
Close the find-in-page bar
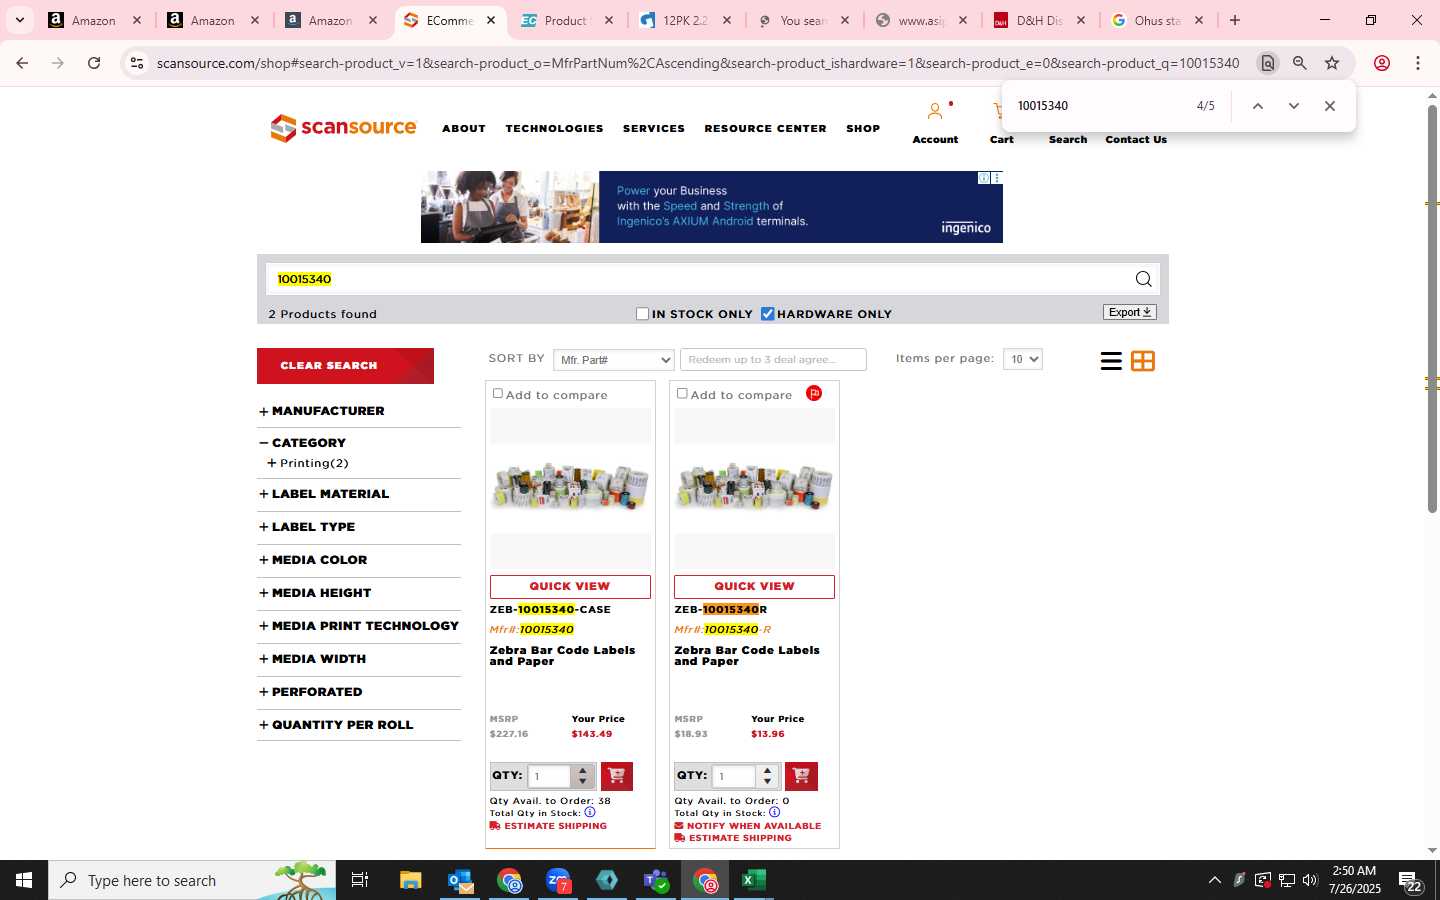click(1330, 106)
